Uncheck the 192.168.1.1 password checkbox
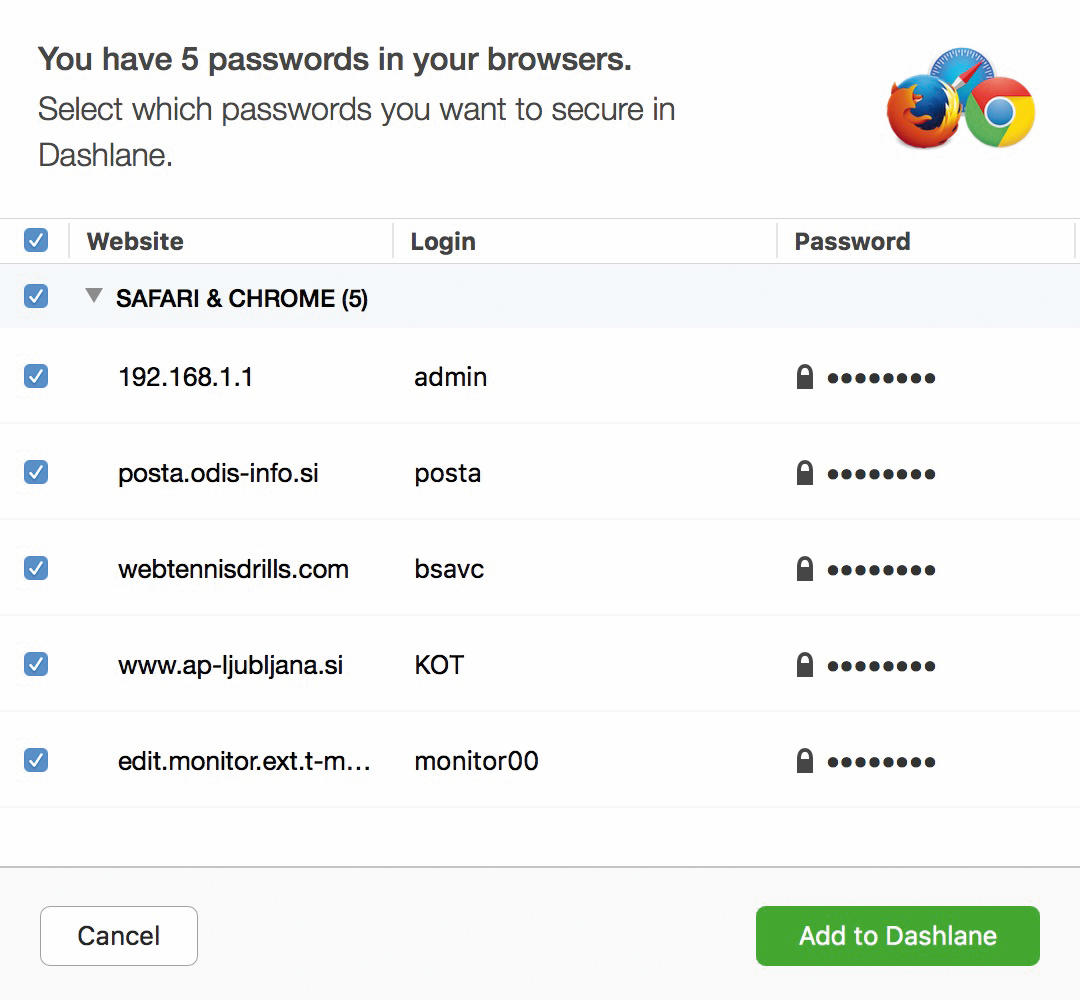This screenshot has width=1080, height=1000. pos(36,377)
